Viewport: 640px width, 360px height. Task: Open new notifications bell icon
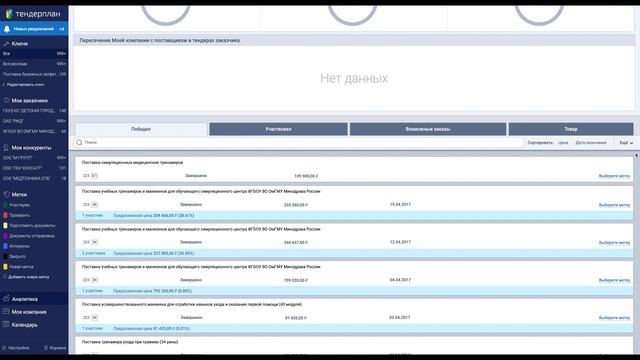pos(7,29)
